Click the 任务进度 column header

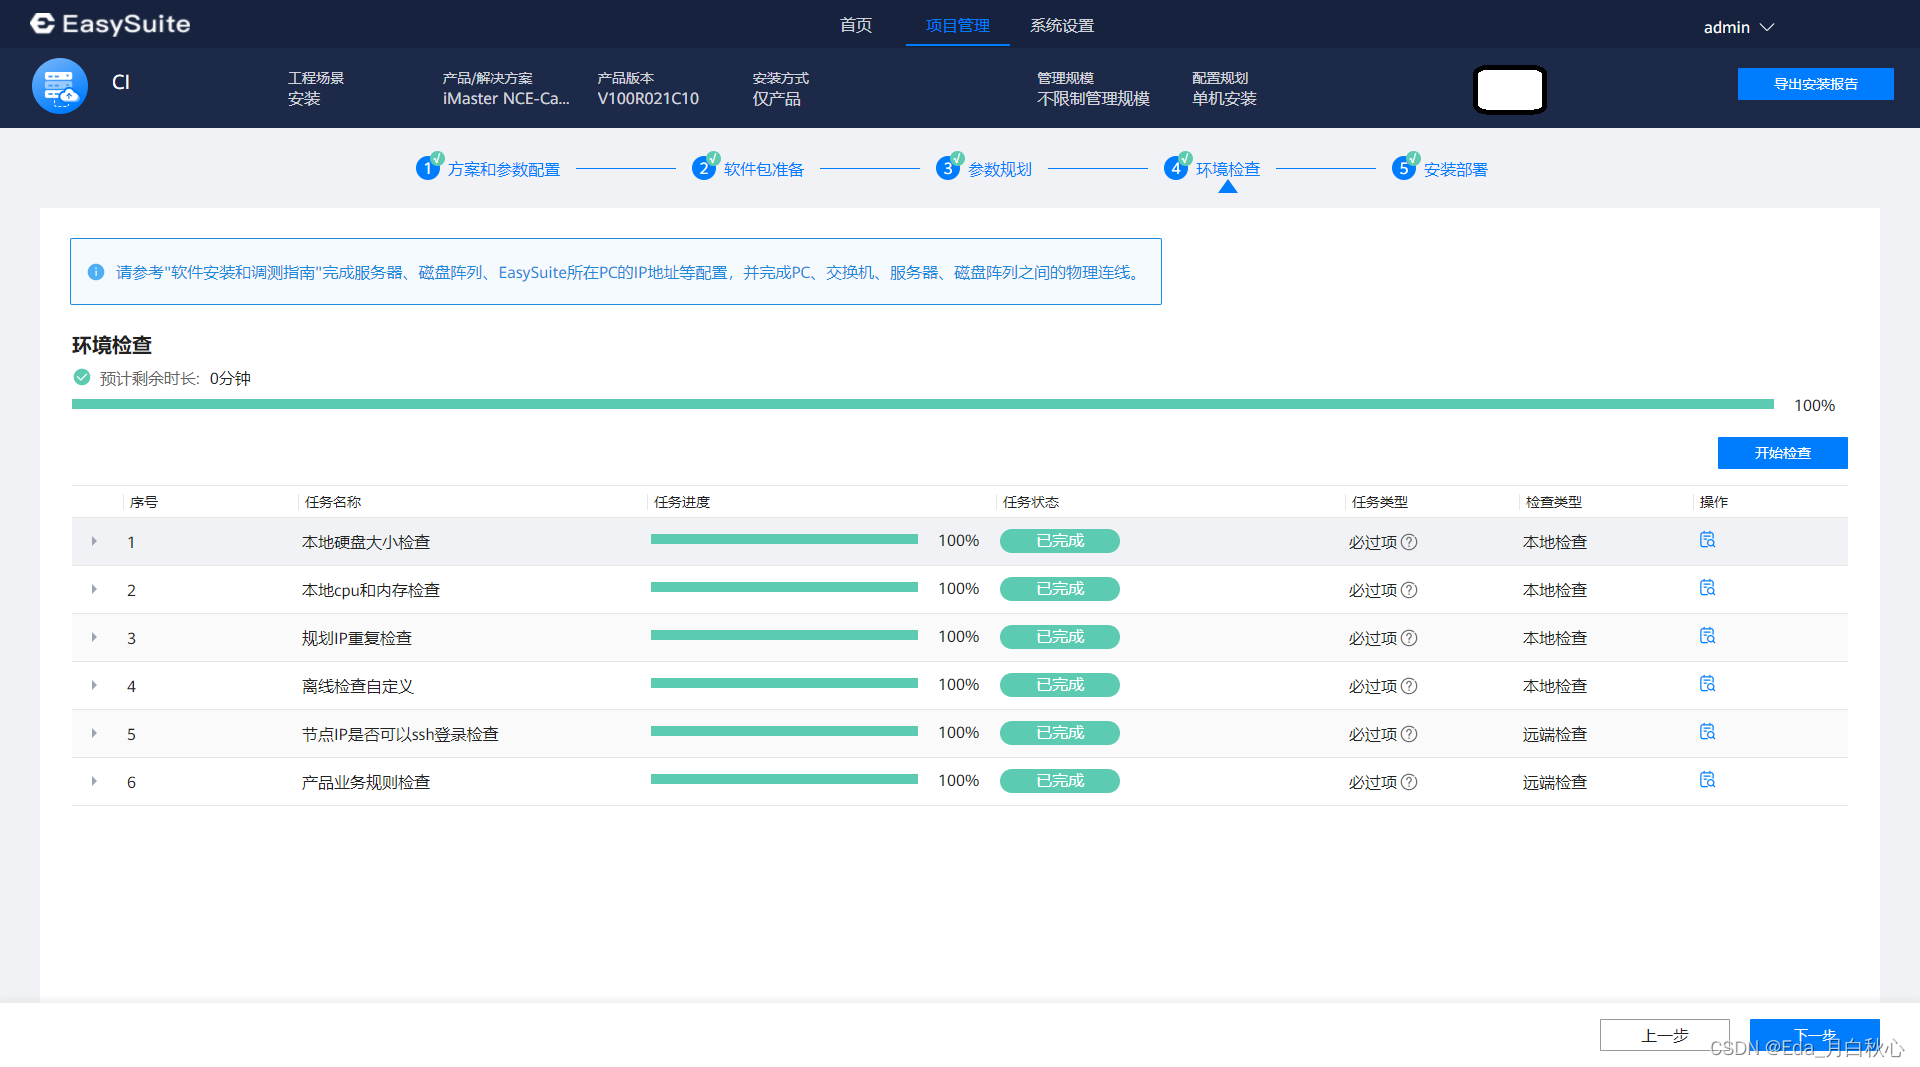(x=682, y=502)
